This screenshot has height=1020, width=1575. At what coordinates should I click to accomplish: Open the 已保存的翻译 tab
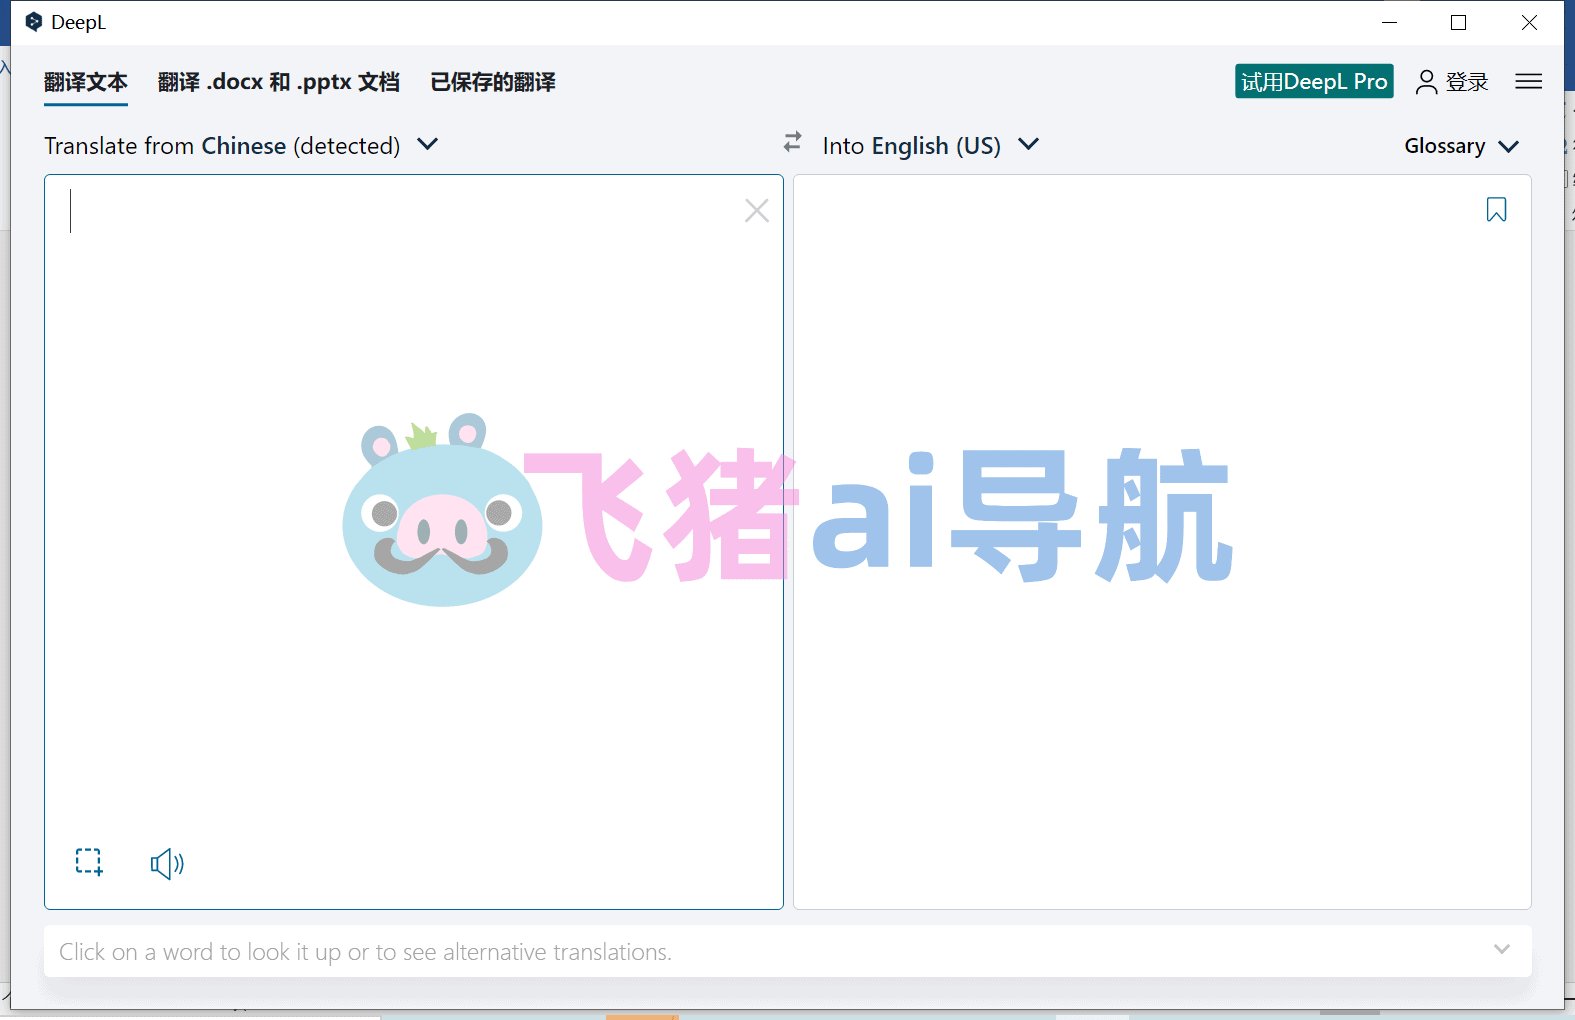(x=493, y=82)
